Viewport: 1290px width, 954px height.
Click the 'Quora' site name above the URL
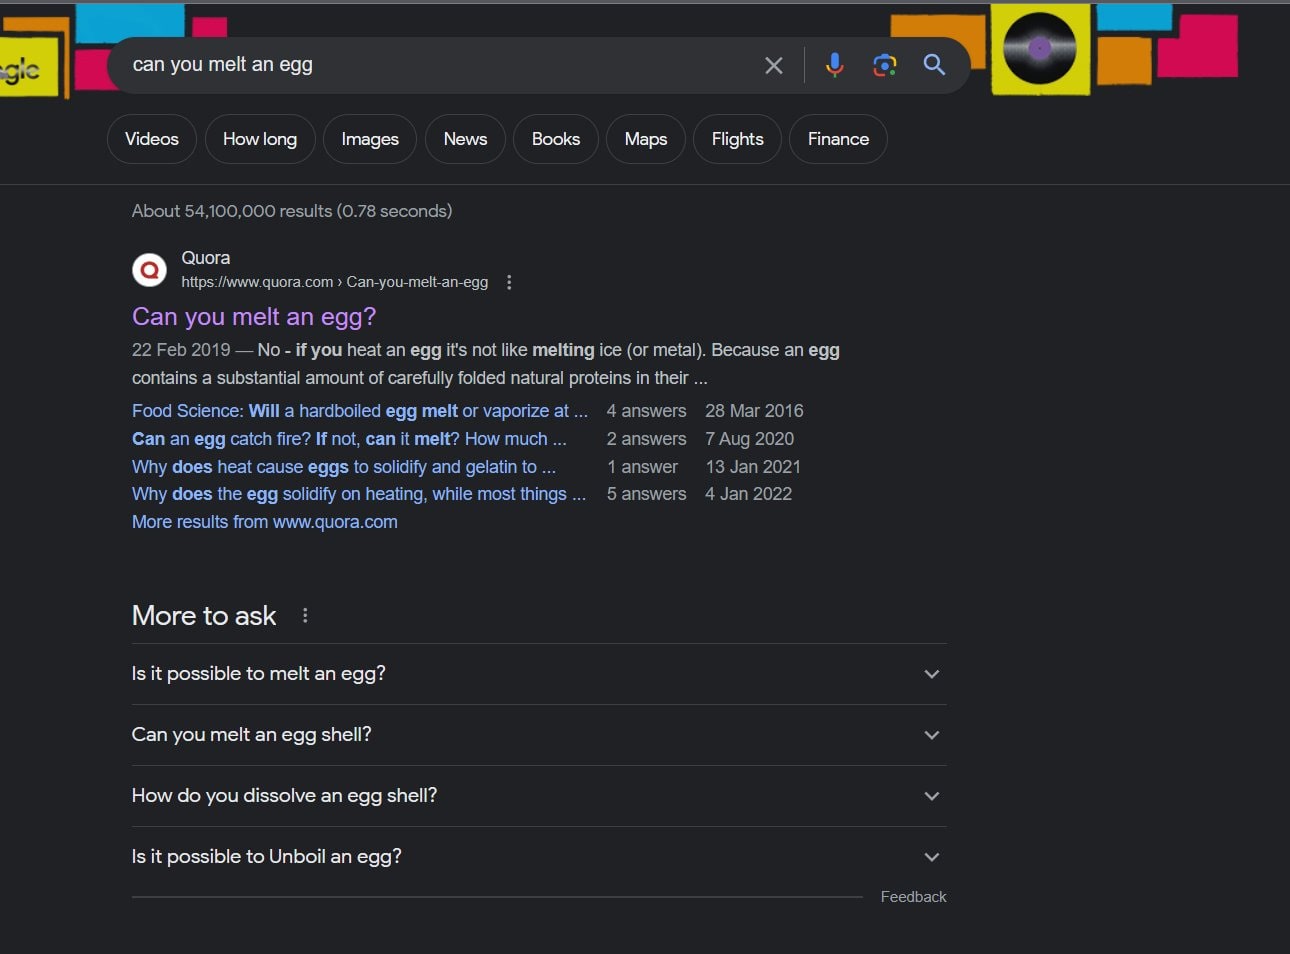[205, 258]
